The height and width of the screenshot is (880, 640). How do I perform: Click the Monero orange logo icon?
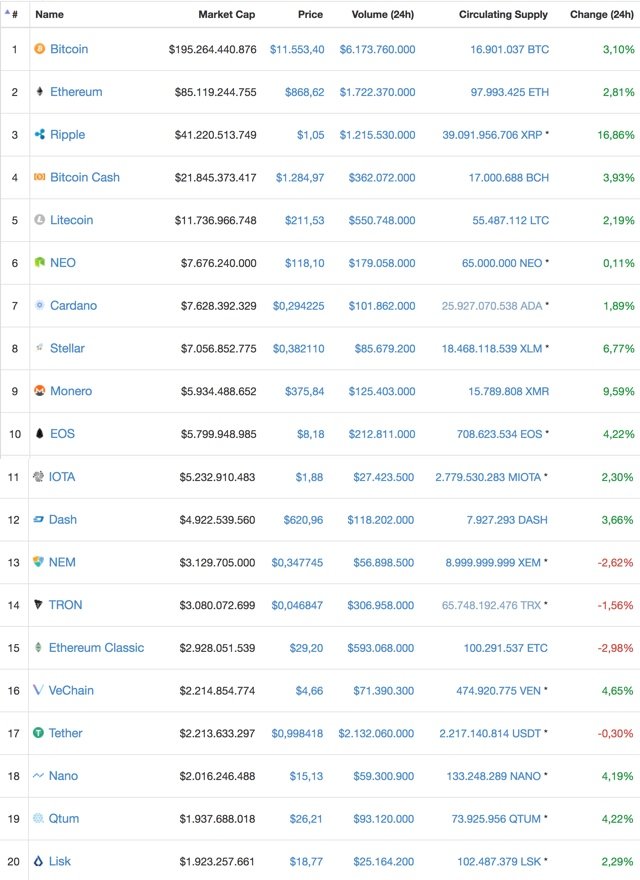pos(39,391)
